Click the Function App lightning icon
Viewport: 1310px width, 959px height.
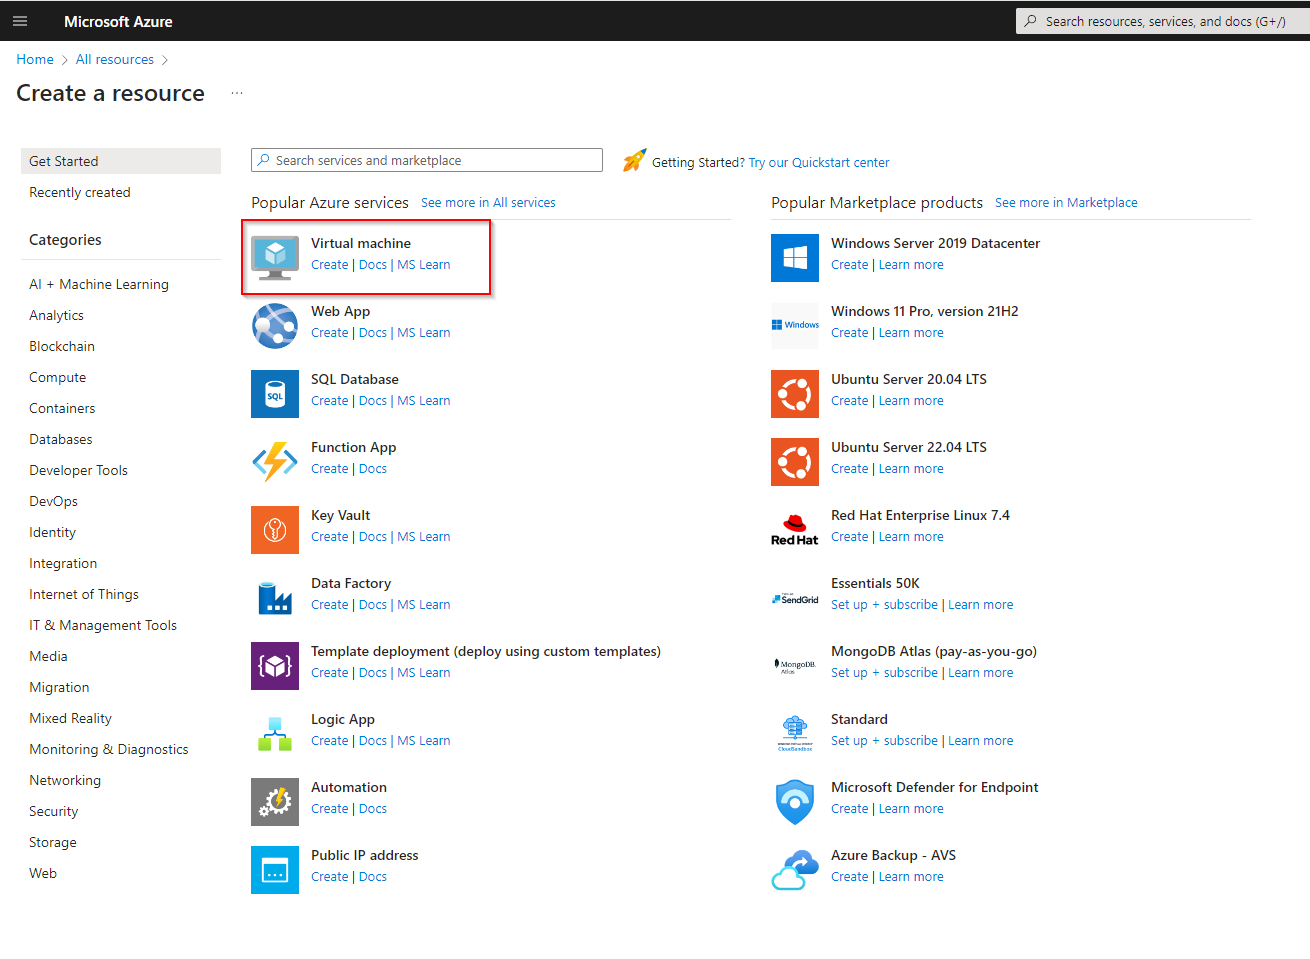tap(275, 461)
